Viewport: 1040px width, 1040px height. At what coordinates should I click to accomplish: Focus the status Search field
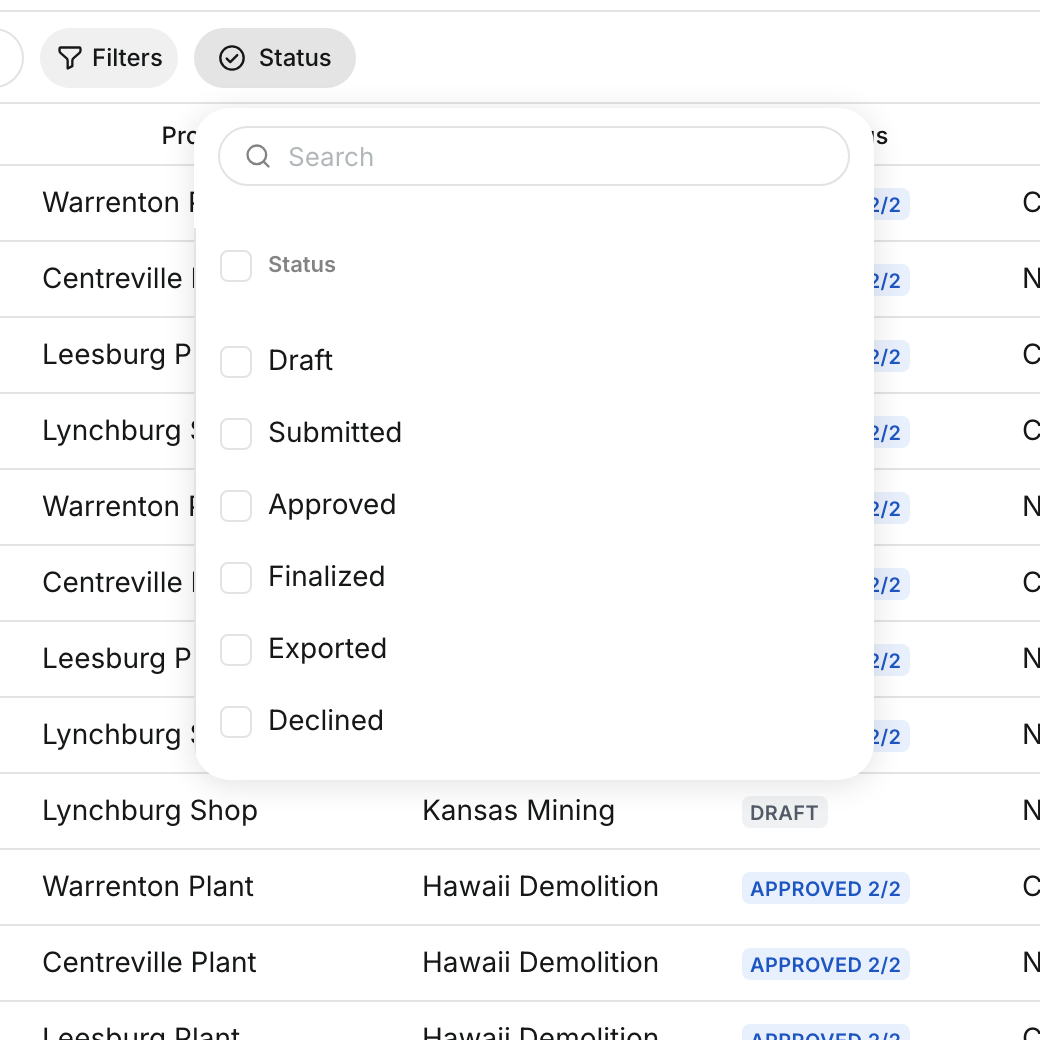(x=534, y=157)
